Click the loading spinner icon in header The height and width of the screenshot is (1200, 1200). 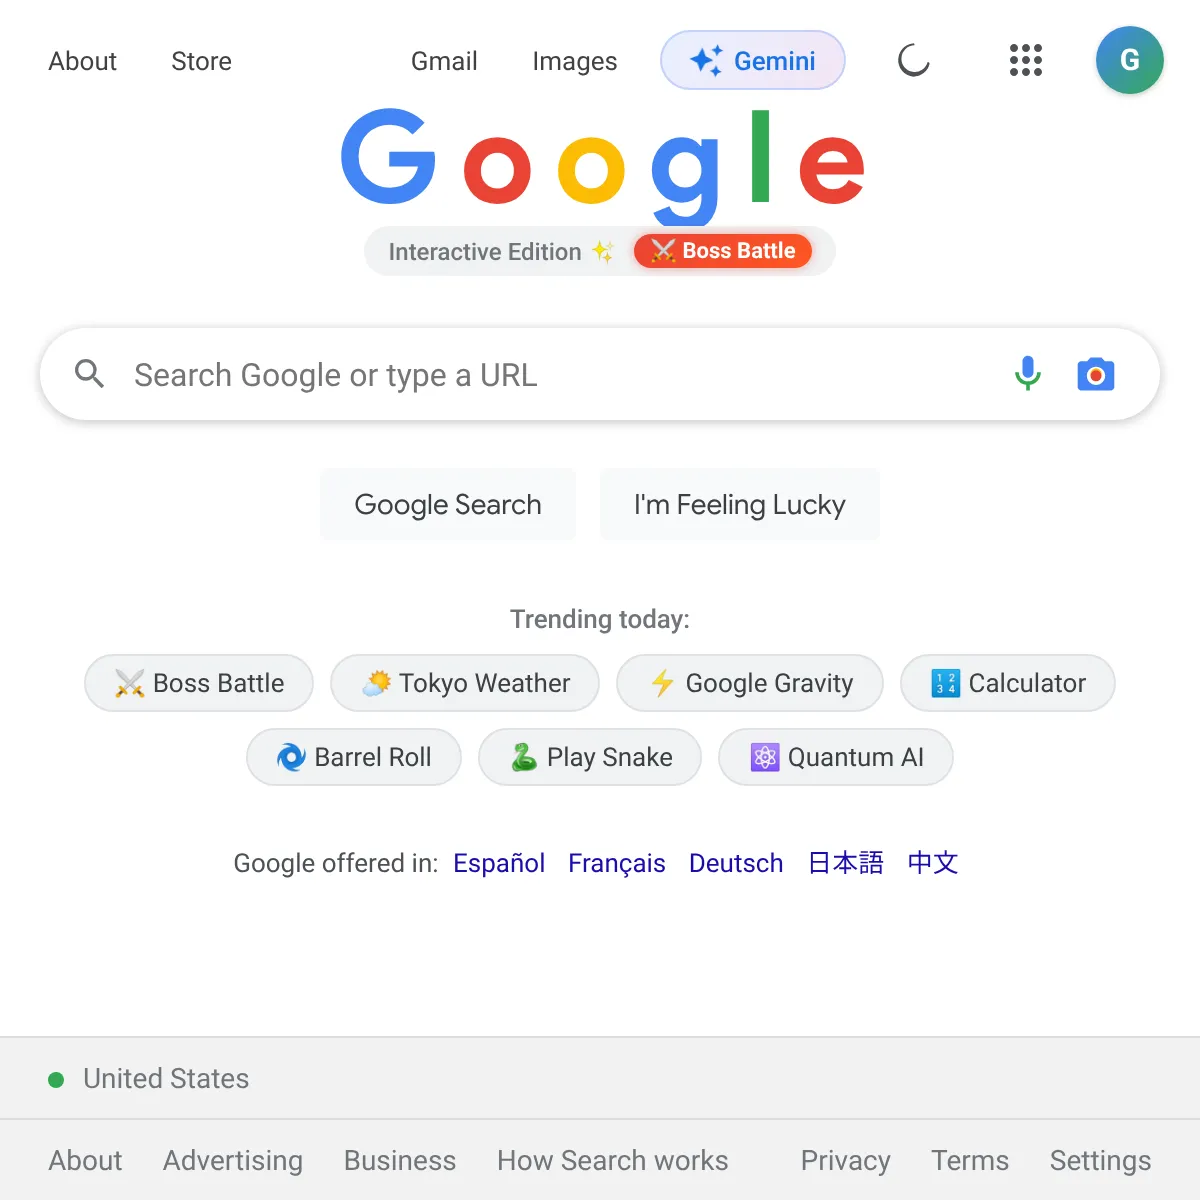tap(914, 60)
